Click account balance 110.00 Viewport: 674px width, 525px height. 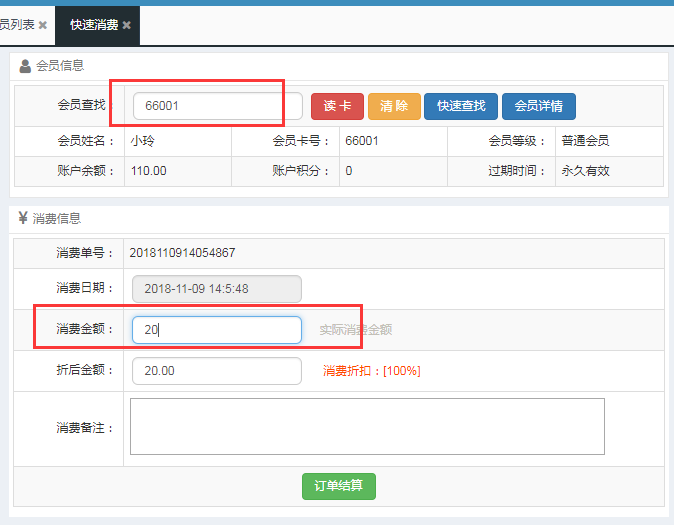point(148,171)
